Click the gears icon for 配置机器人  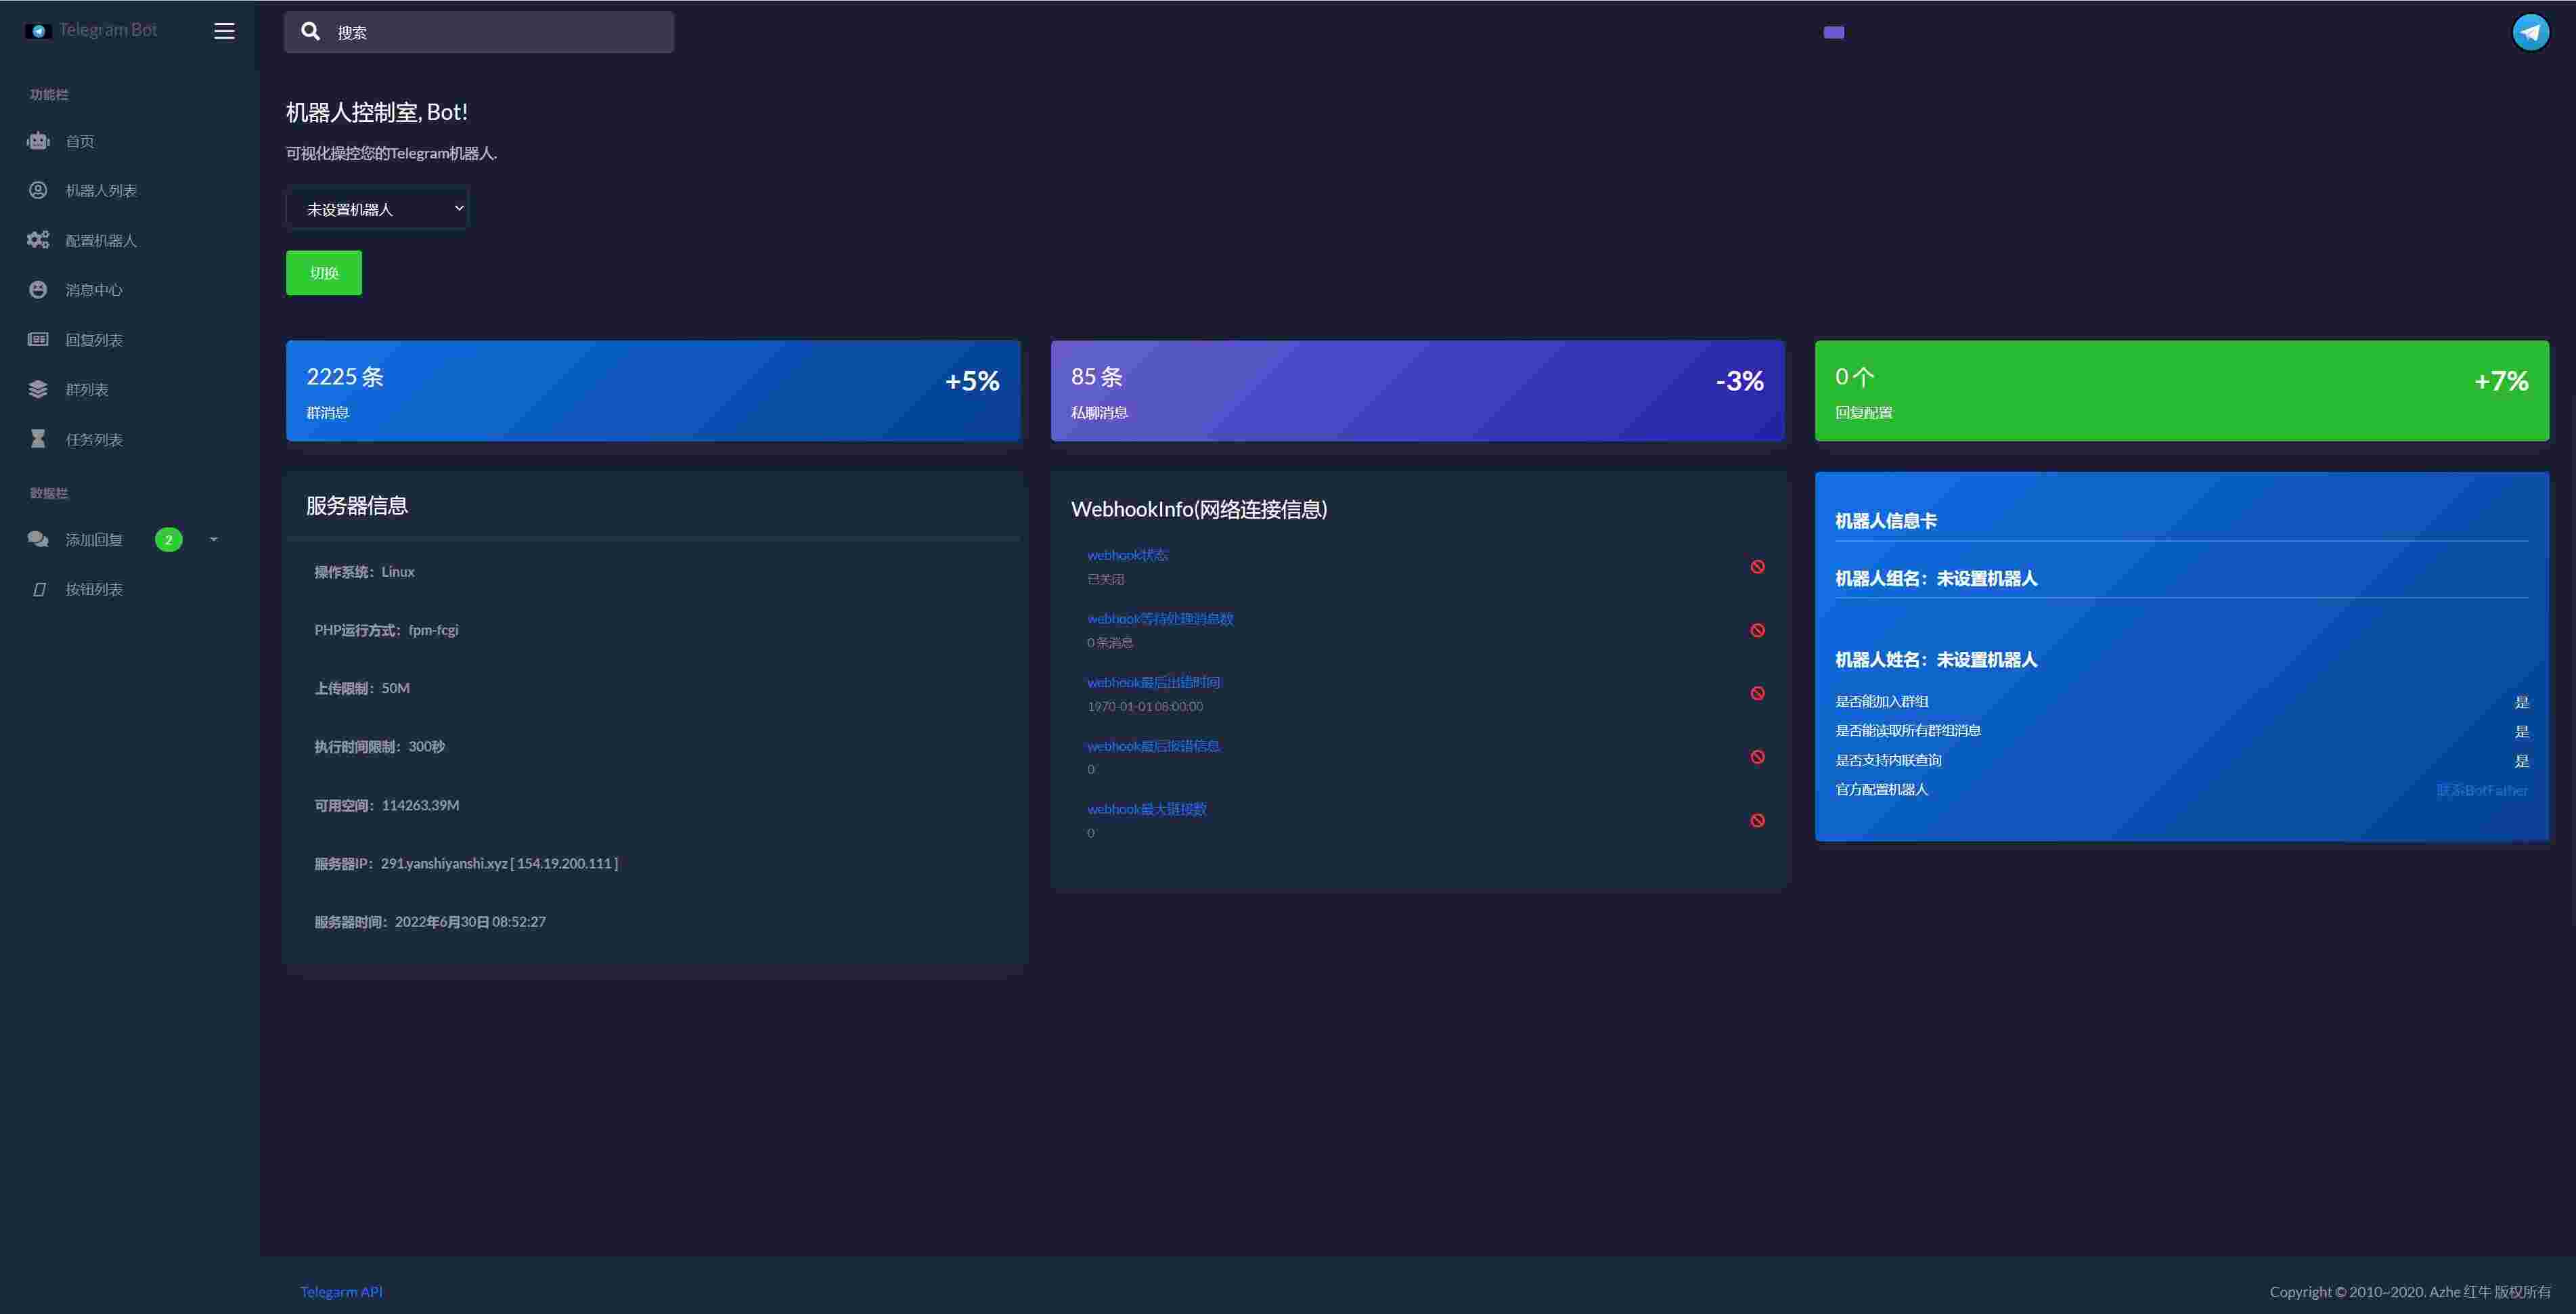coord(38,240)
